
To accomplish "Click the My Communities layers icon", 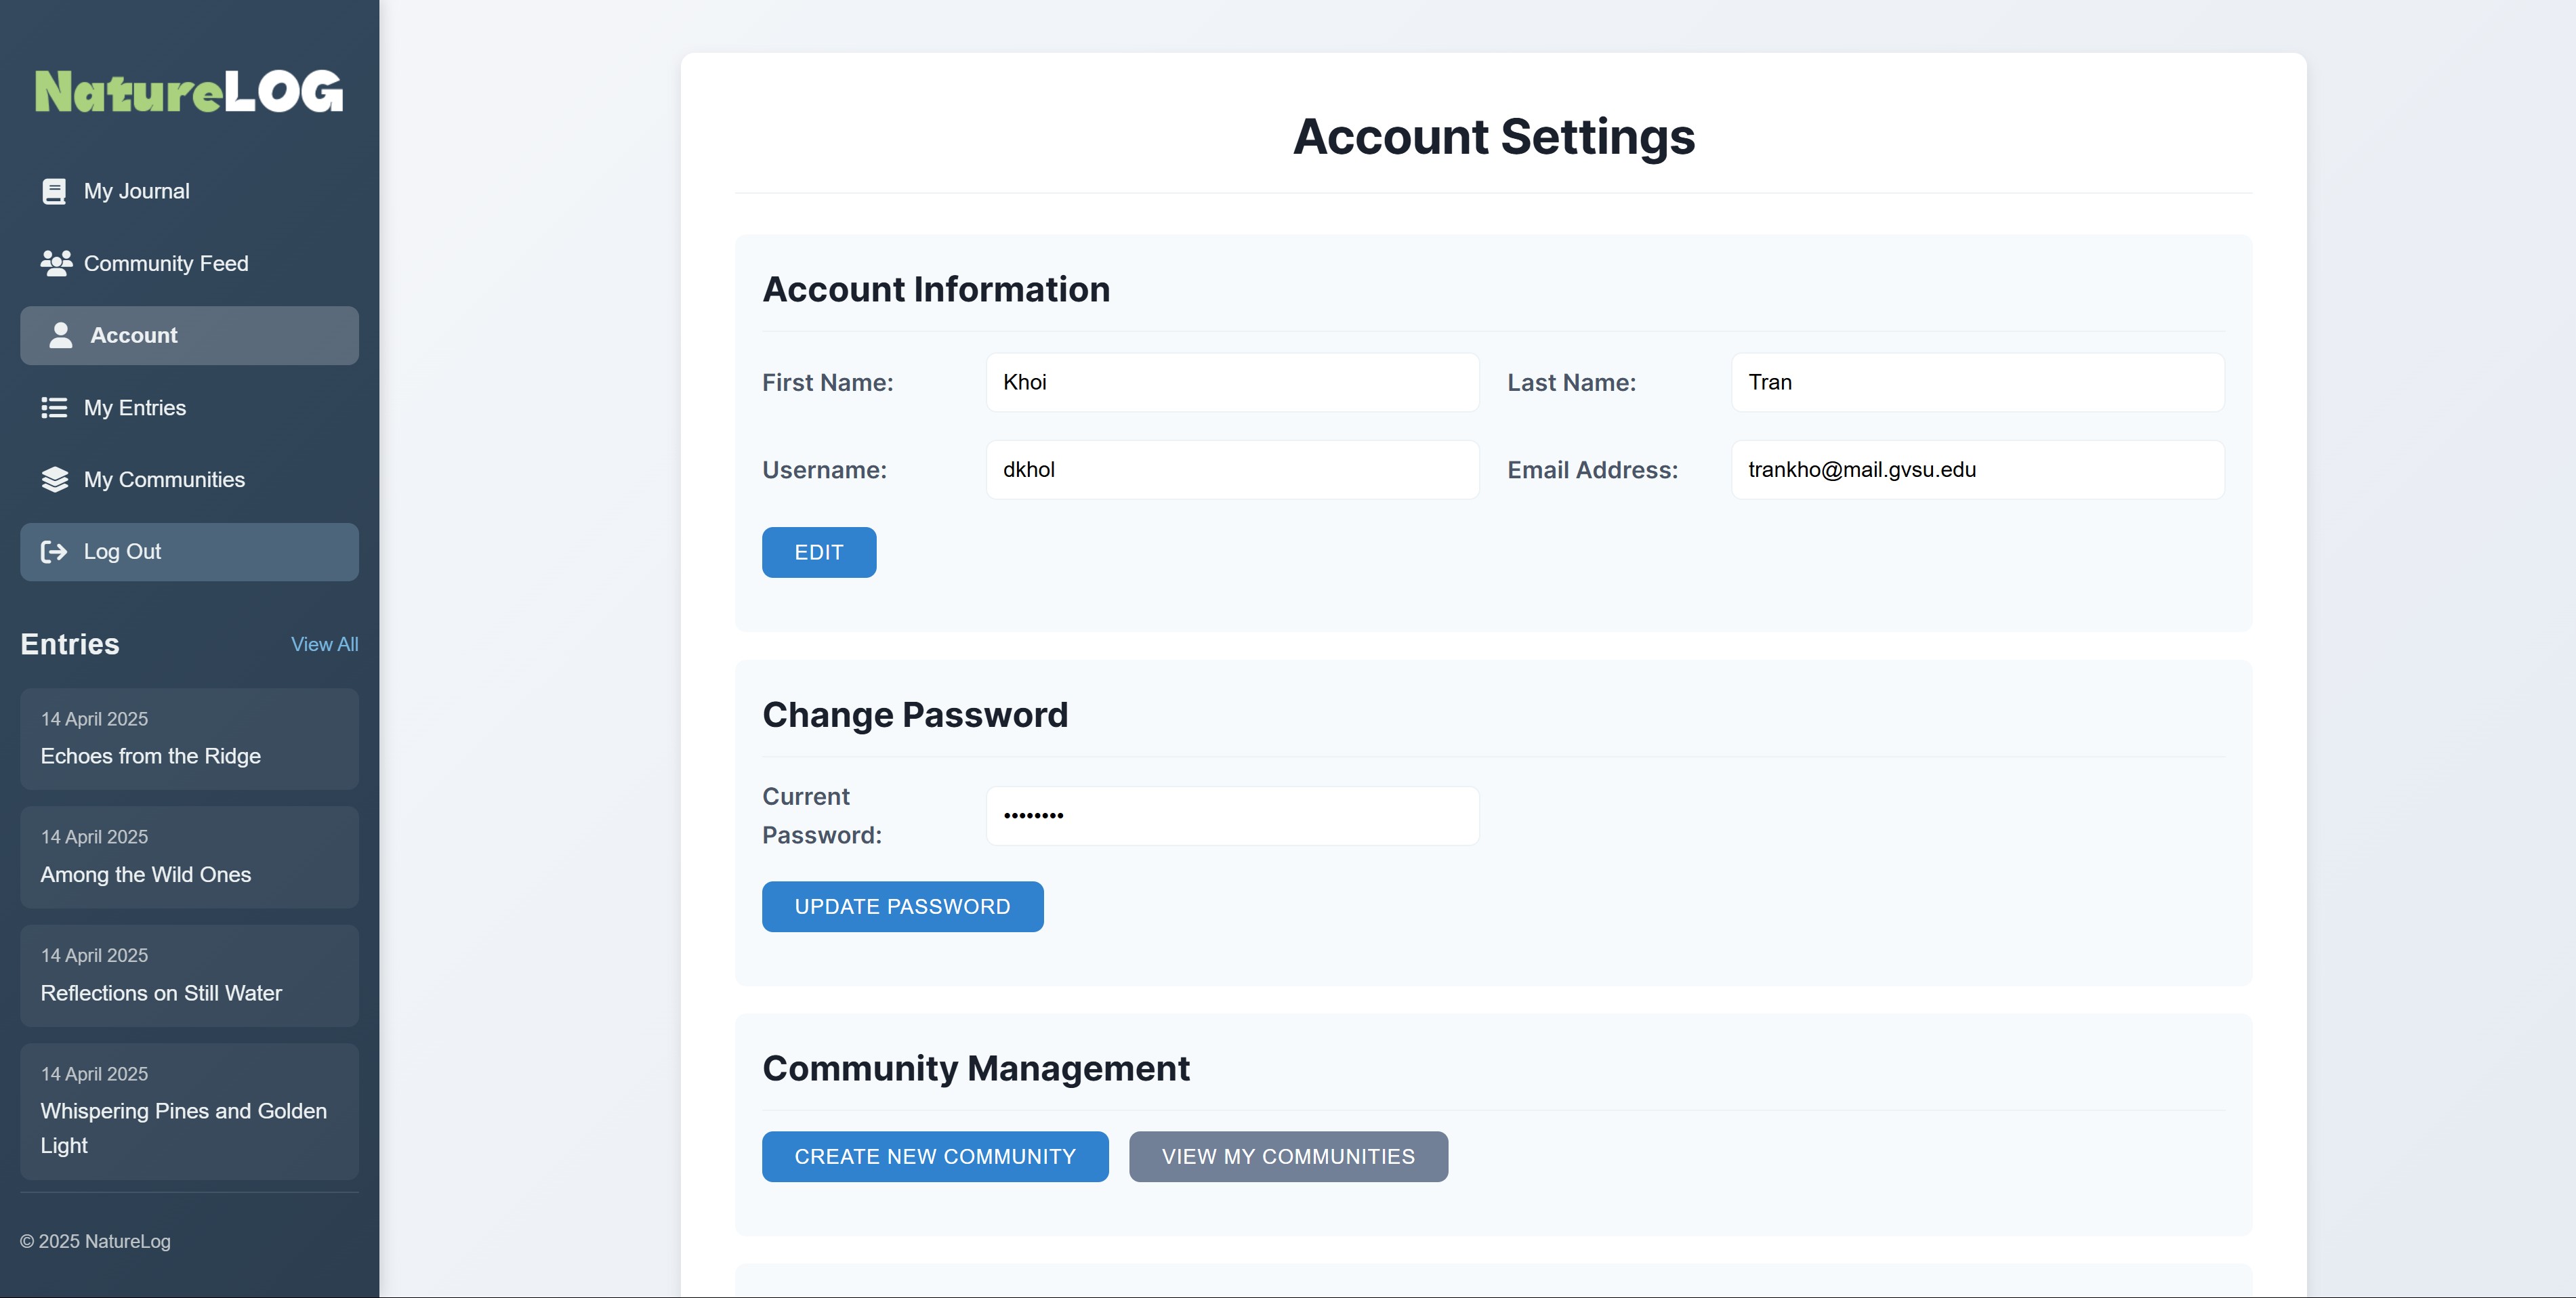I will [x=55, y=480].
